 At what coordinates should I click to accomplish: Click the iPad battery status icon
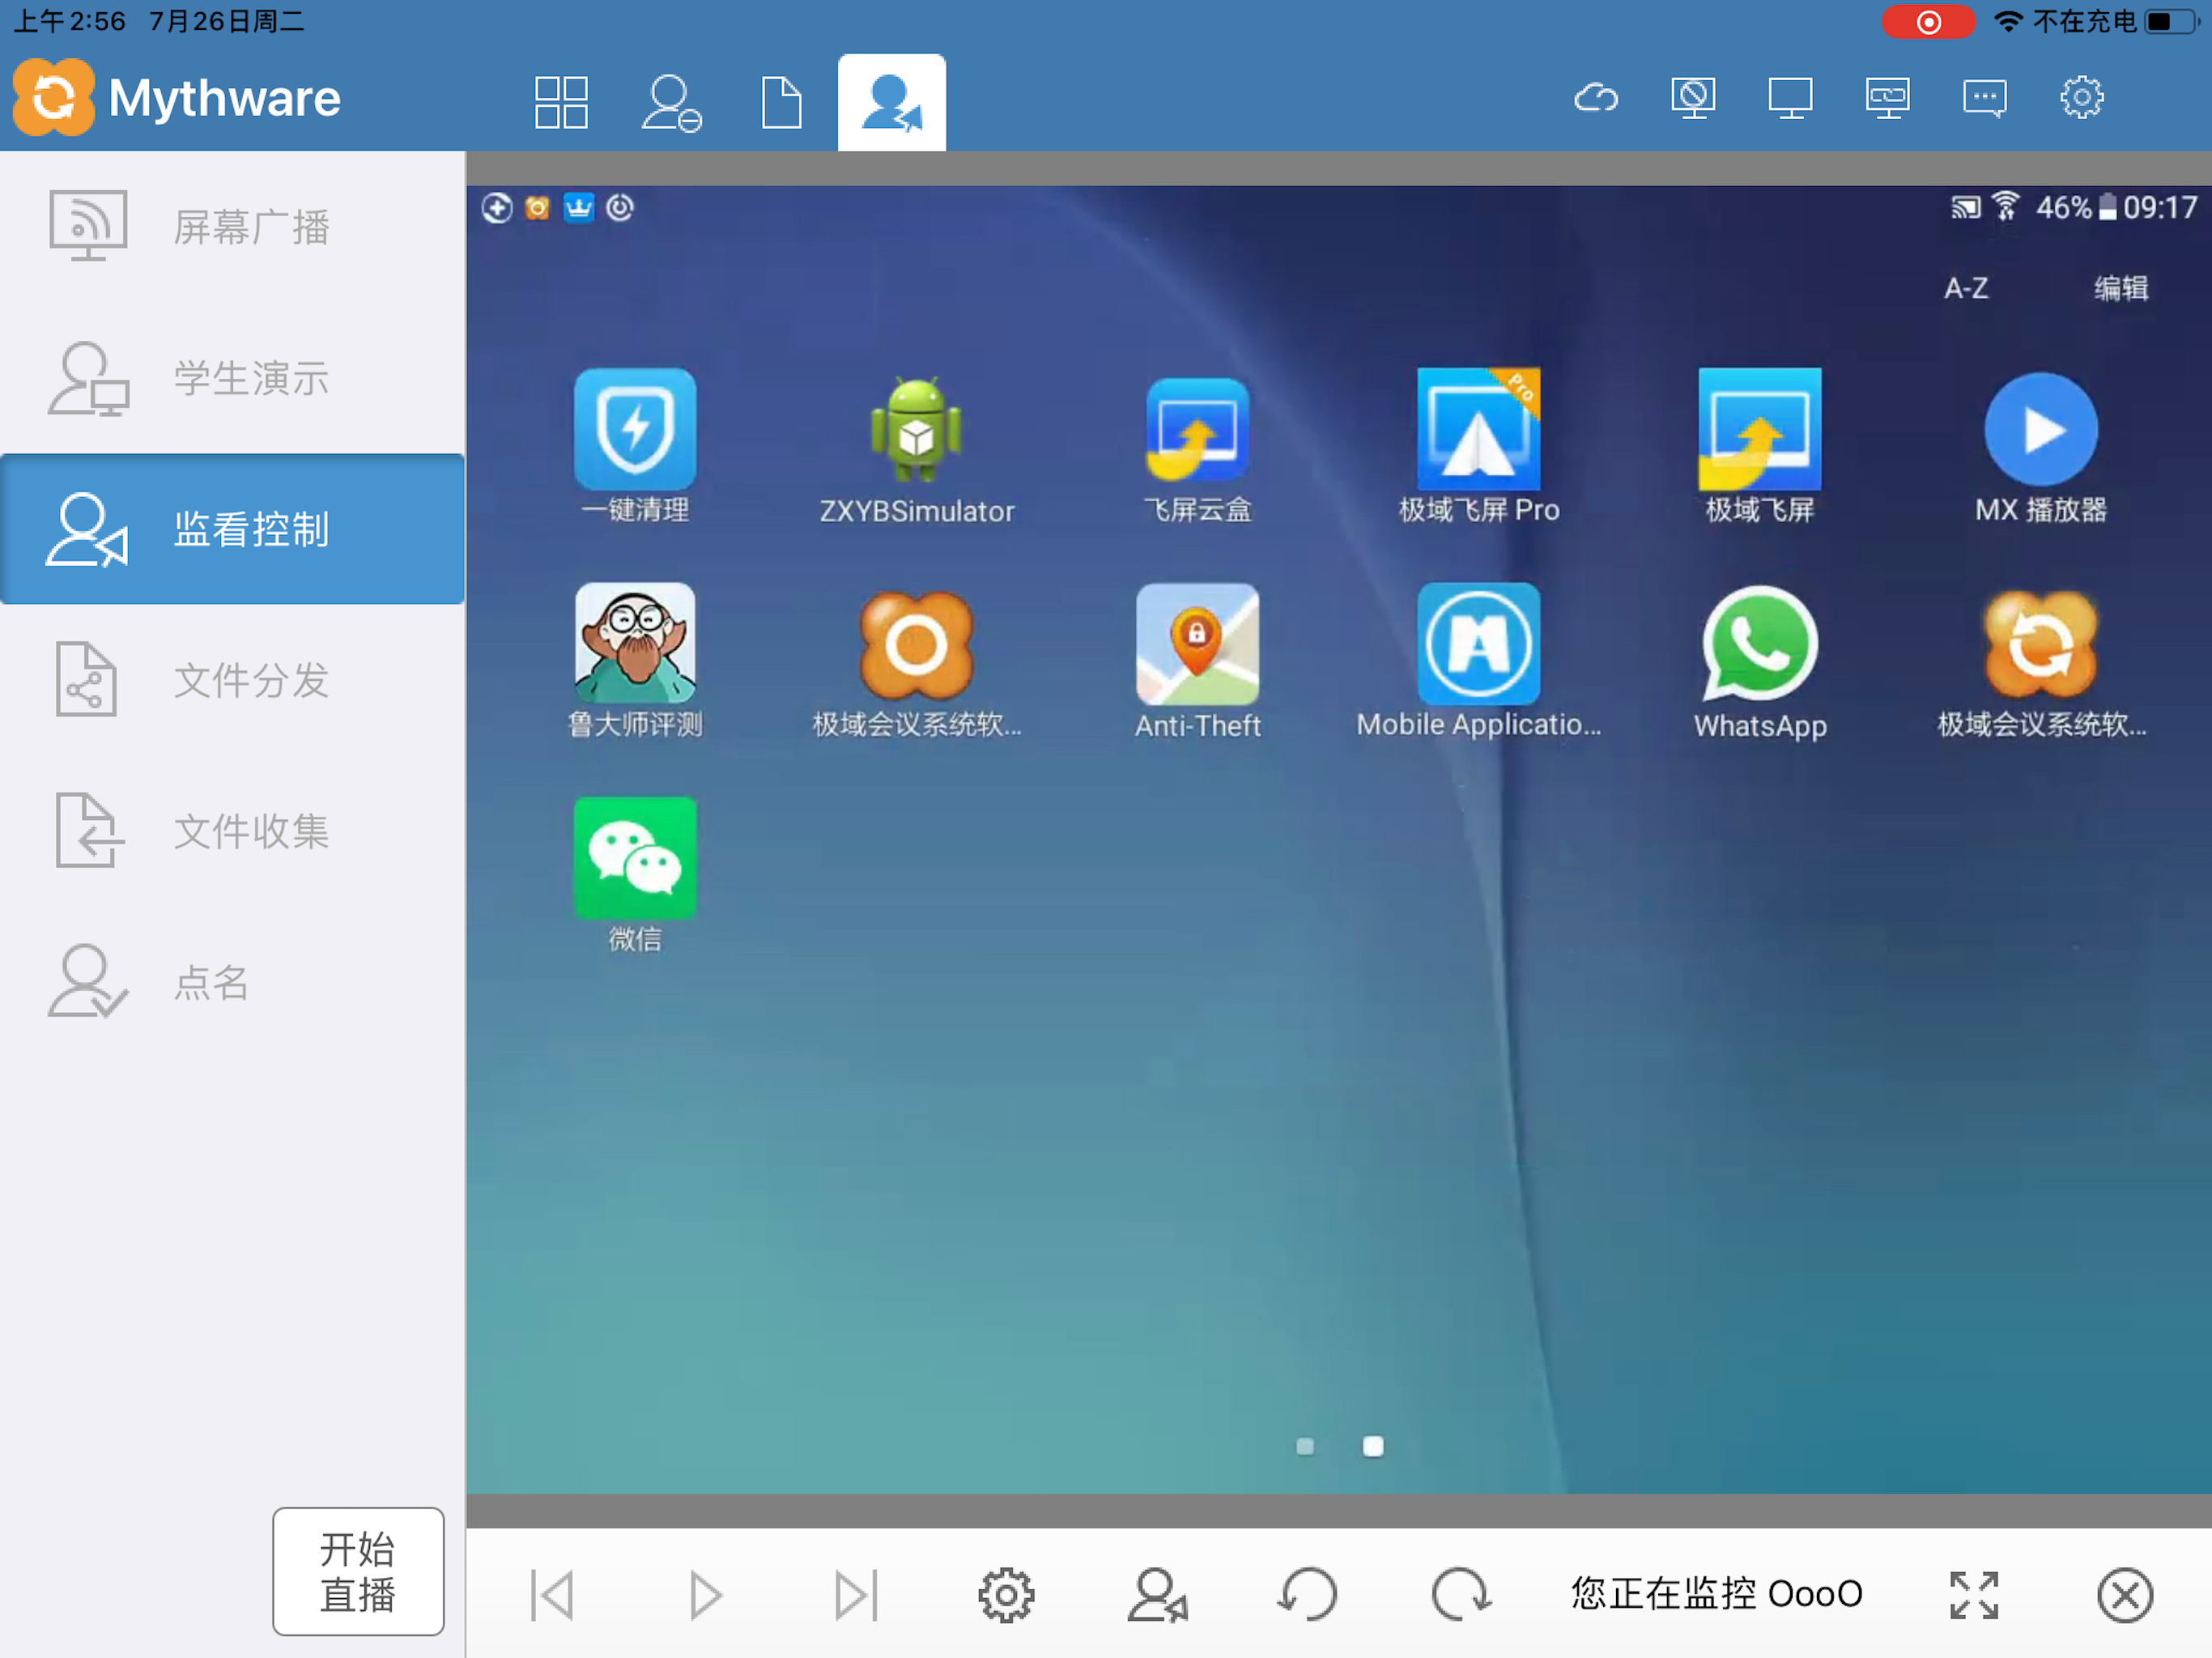pos(2172,21)
